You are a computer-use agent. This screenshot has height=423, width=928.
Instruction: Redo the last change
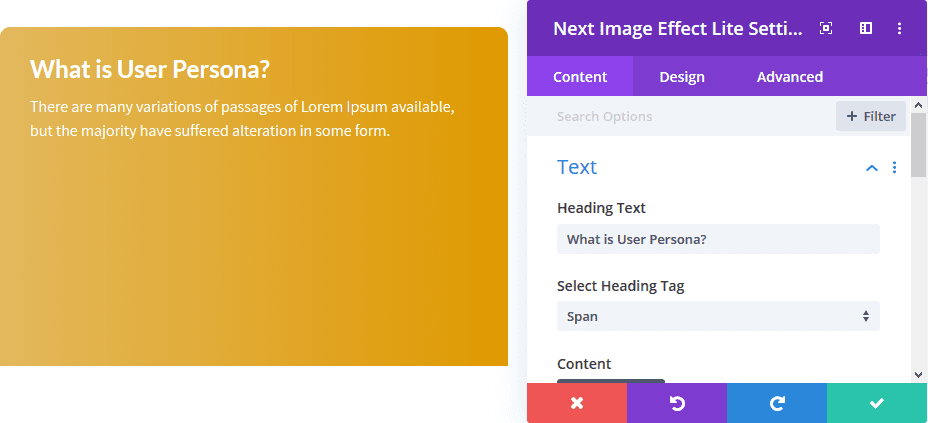point(777,403)
